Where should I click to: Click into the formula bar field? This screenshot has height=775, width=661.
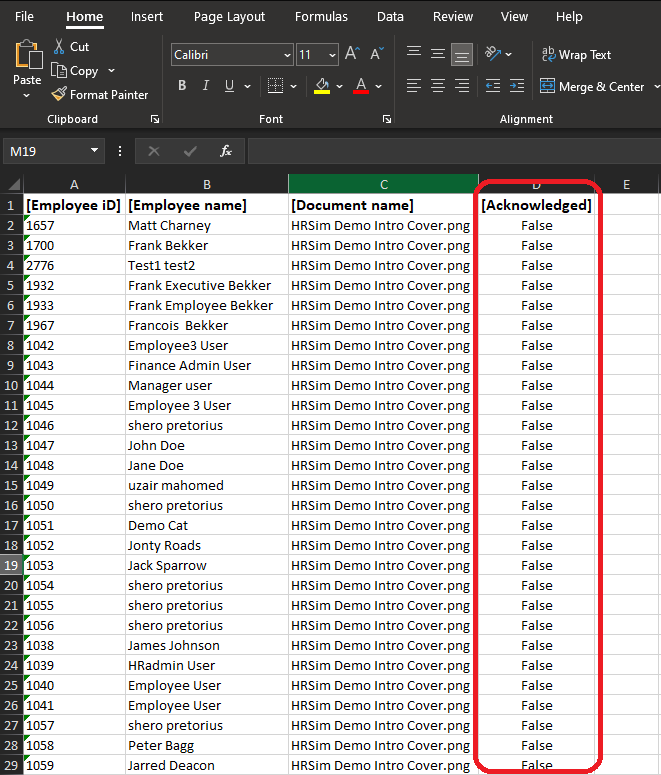pos(454,151)
